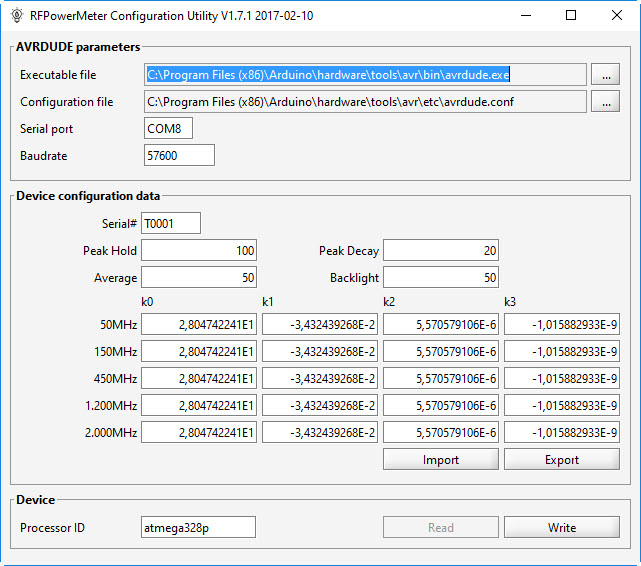This screenshot has height=566, width=641.
Task: Select the 50MHz k0 coefficient field
Action: pyautogui.click(x=199, y=324)
